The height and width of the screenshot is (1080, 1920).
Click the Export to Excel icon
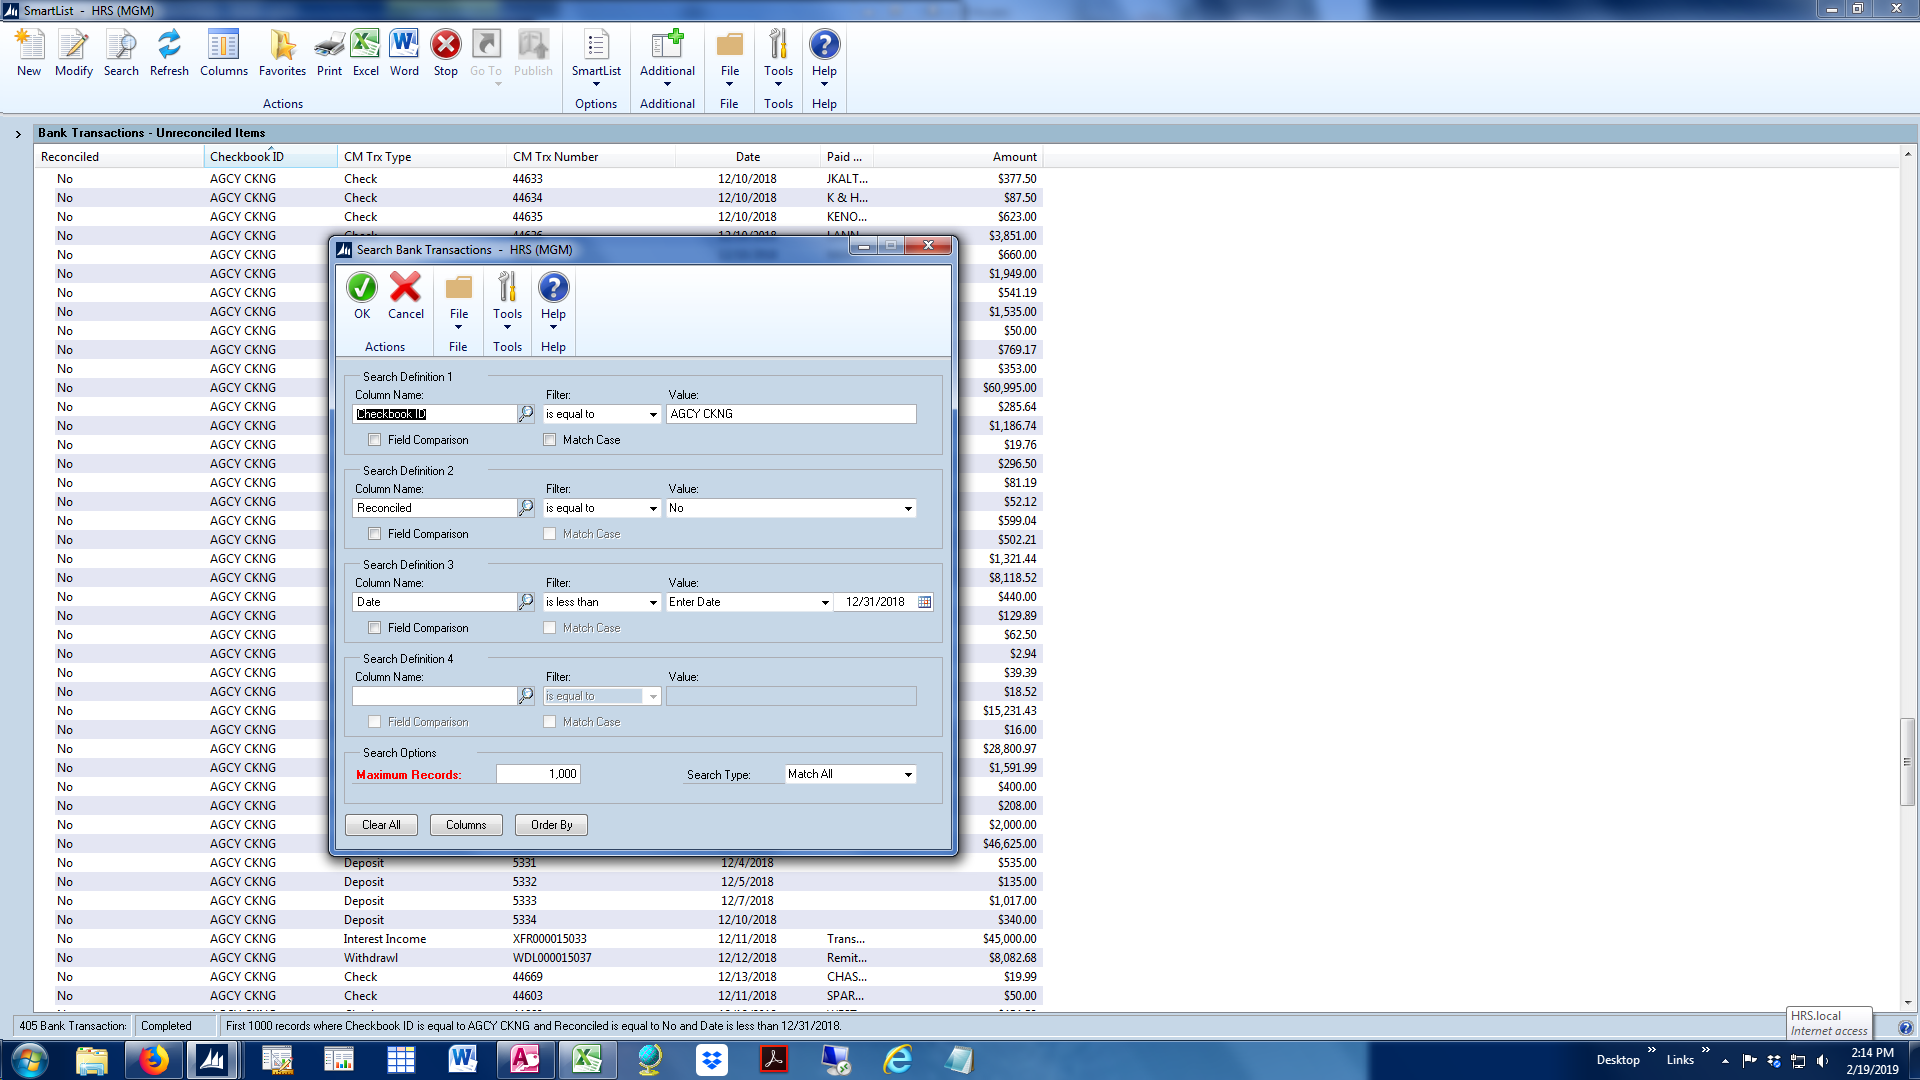tap(365, 46)
